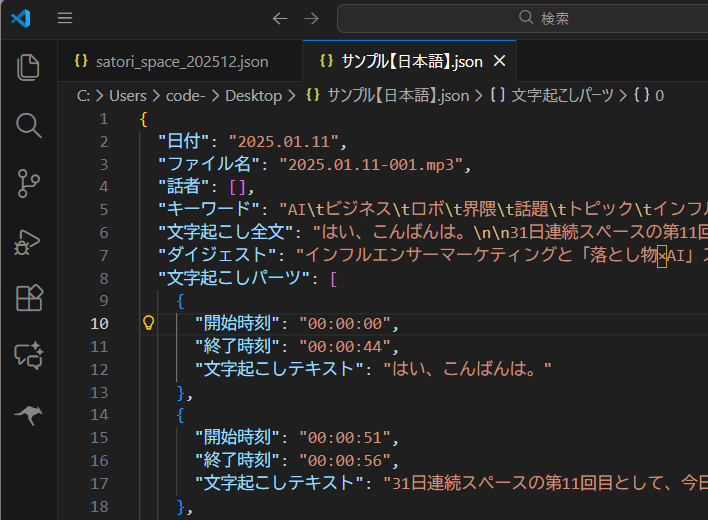Viewport: 708px width, 520px height.
Task: Click the C: breadcrumb segment
Action: [83, 96]
